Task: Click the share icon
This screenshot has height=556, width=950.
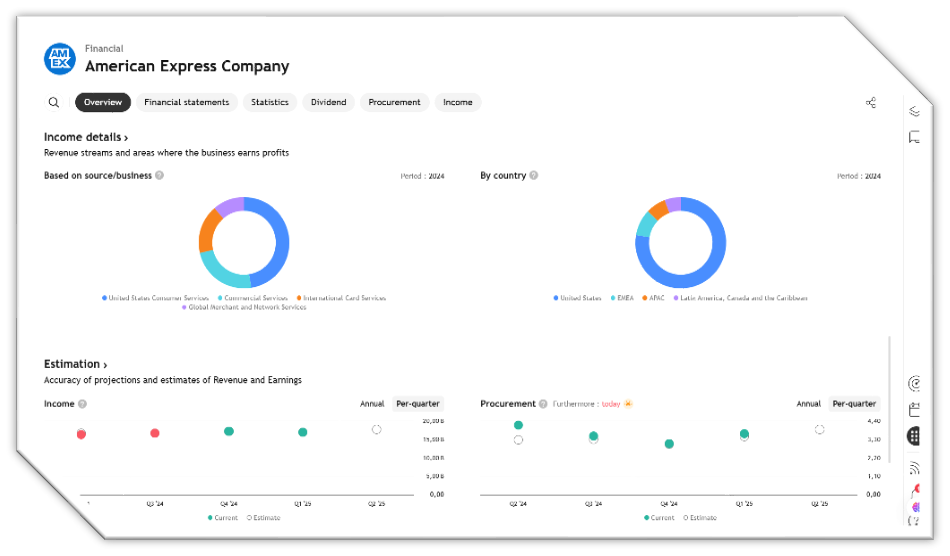Action: [x=871, y=102]
